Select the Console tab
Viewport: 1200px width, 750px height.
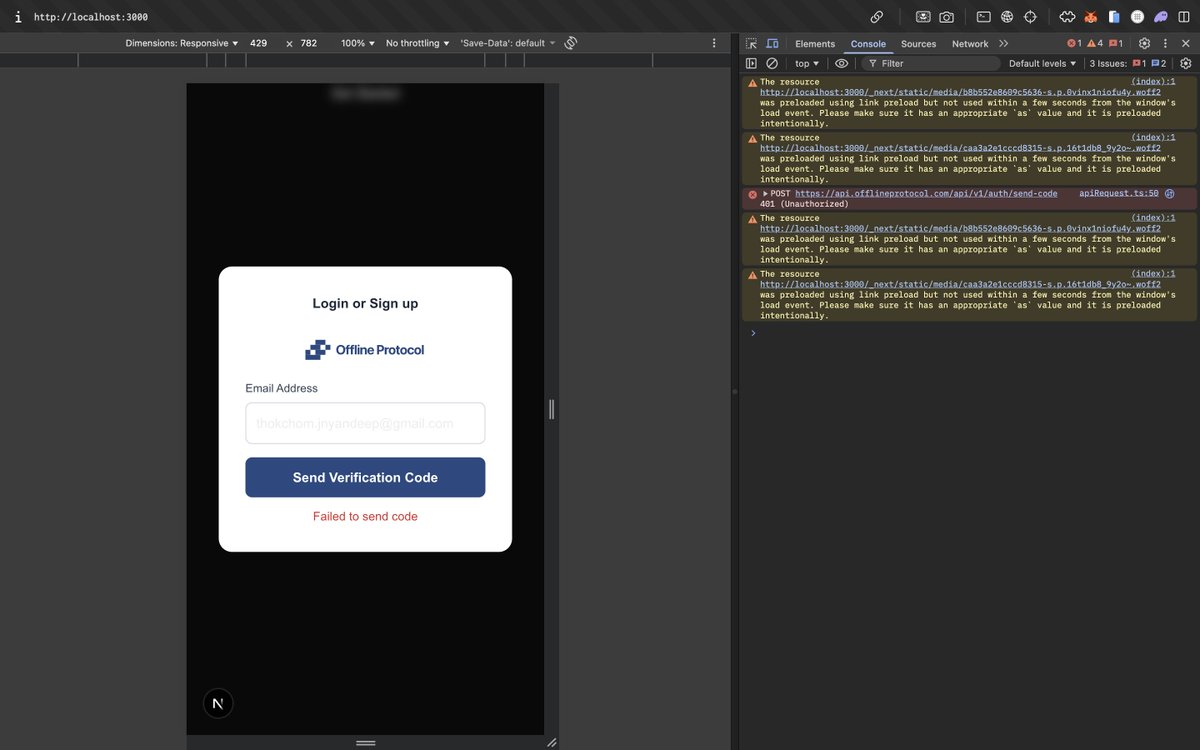point(868,44)
